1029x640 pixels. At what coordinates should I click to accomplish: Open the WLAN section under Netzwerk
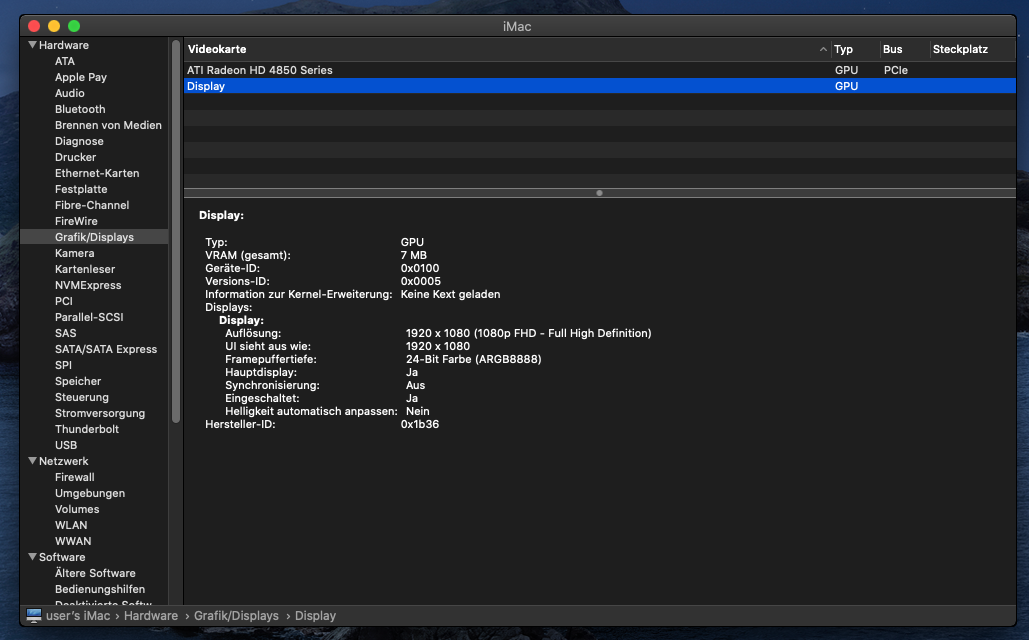(x=70, y=525)
